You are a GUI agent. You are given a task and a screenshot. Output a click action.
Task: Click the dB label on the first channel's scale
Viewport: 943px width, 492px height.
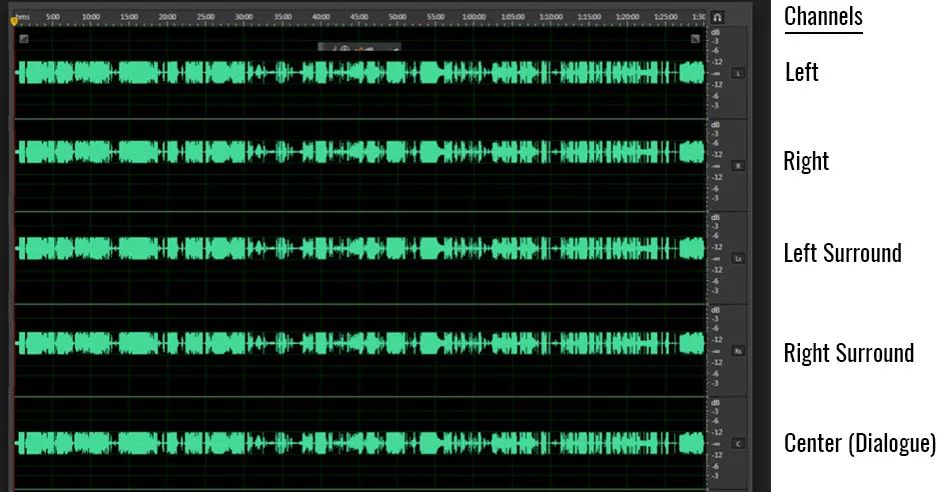tap(715, 32)
